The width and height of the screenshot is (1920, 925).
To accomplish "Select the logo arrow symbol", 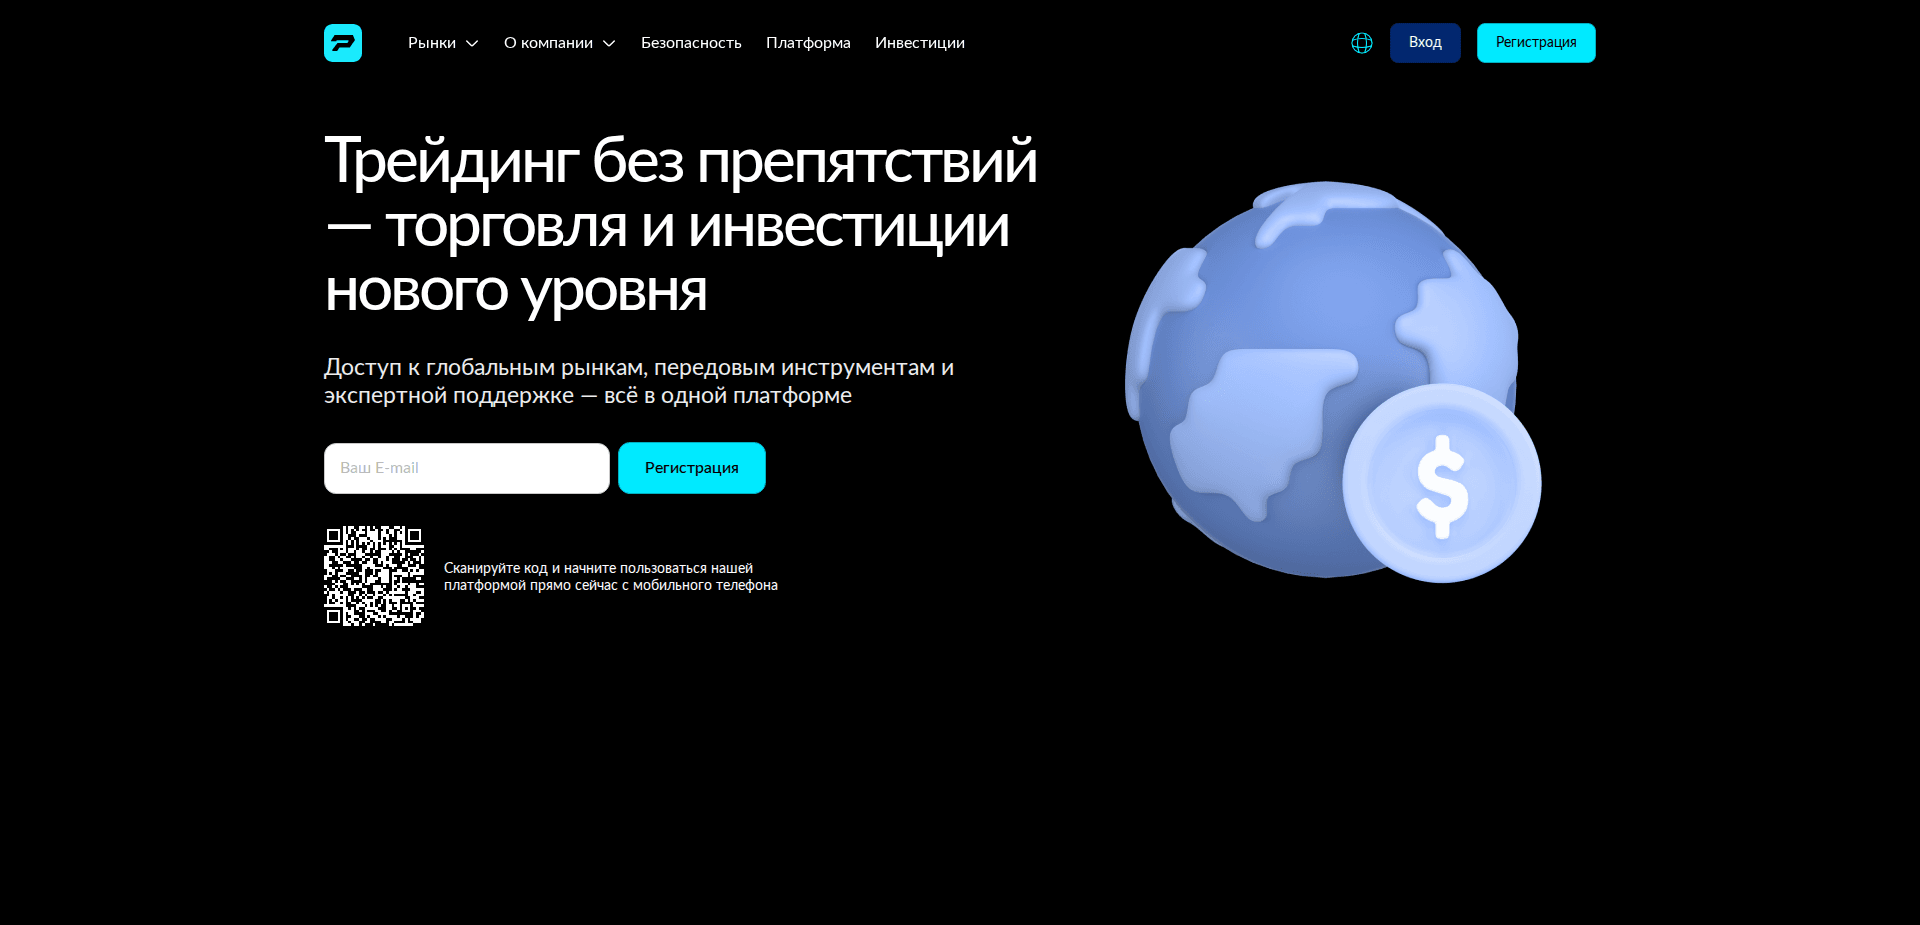I will [x=342, y=42].
